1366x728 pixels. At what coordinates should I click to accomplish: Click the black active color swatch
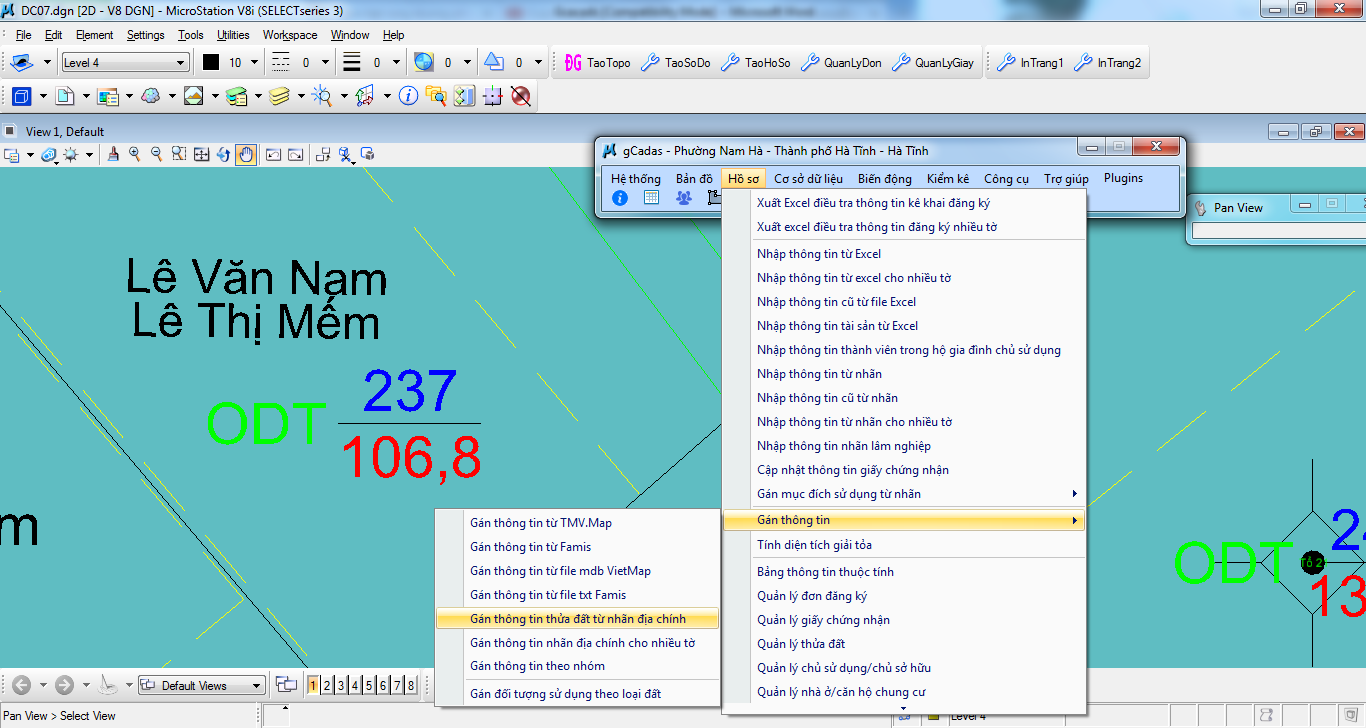point(211,63)
